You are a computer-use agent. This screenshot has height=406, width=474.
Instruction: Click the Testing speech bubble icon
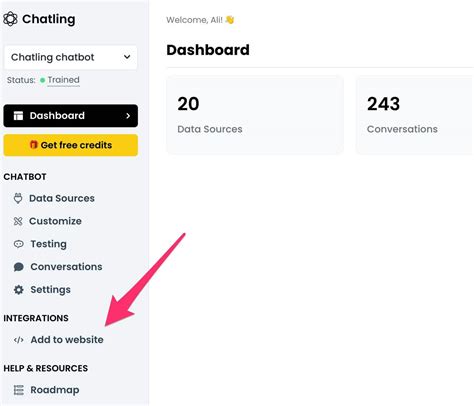pyautogui.click(x=19, y=244)
